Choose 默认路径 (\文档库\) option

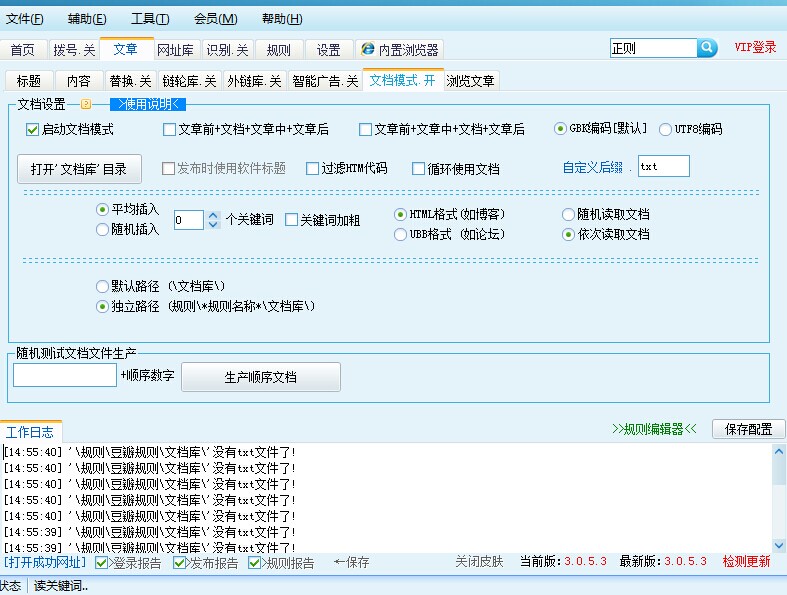click(102, 286)
